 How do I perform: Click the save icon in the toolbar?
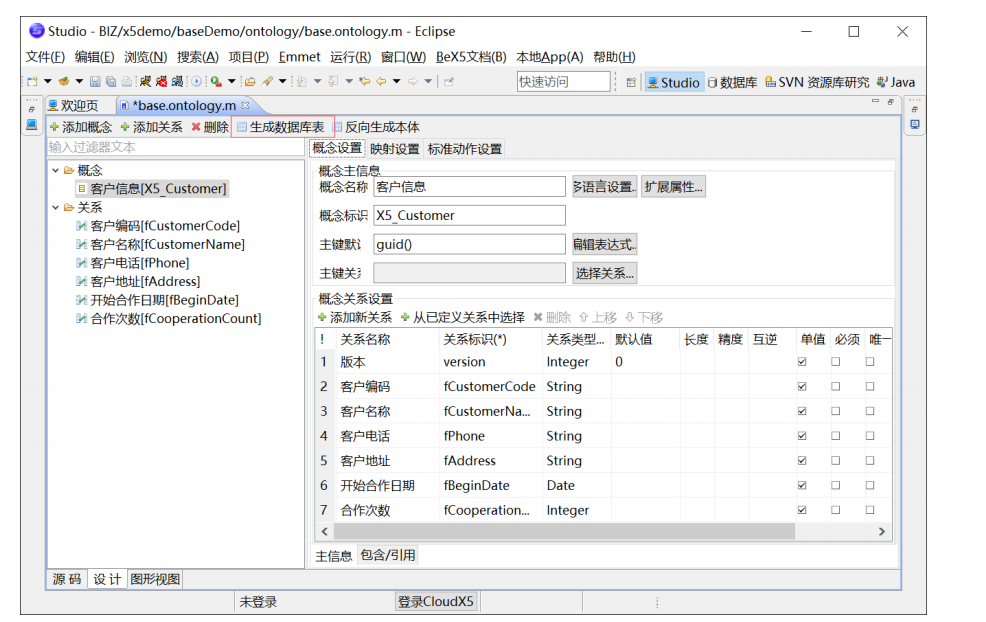tap(95, 82)
